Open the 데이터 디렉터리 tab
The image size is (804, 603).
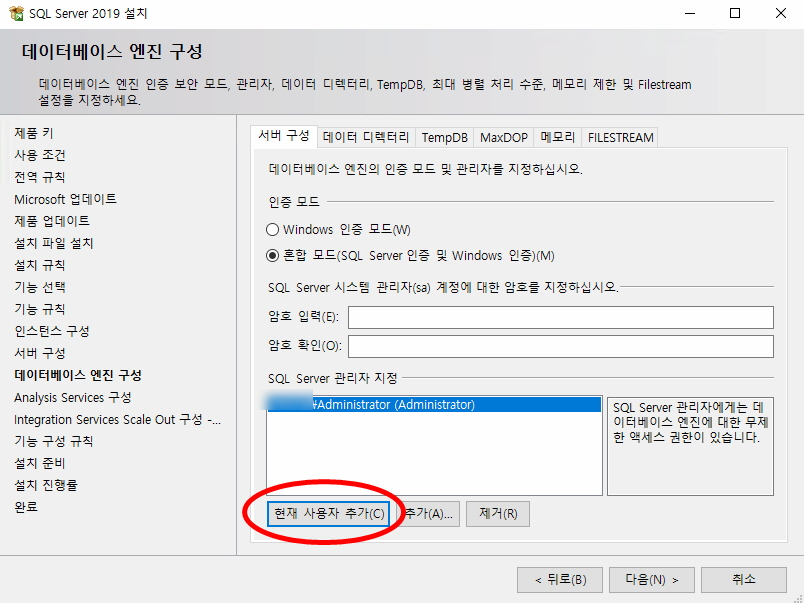[x=366, y=137]
